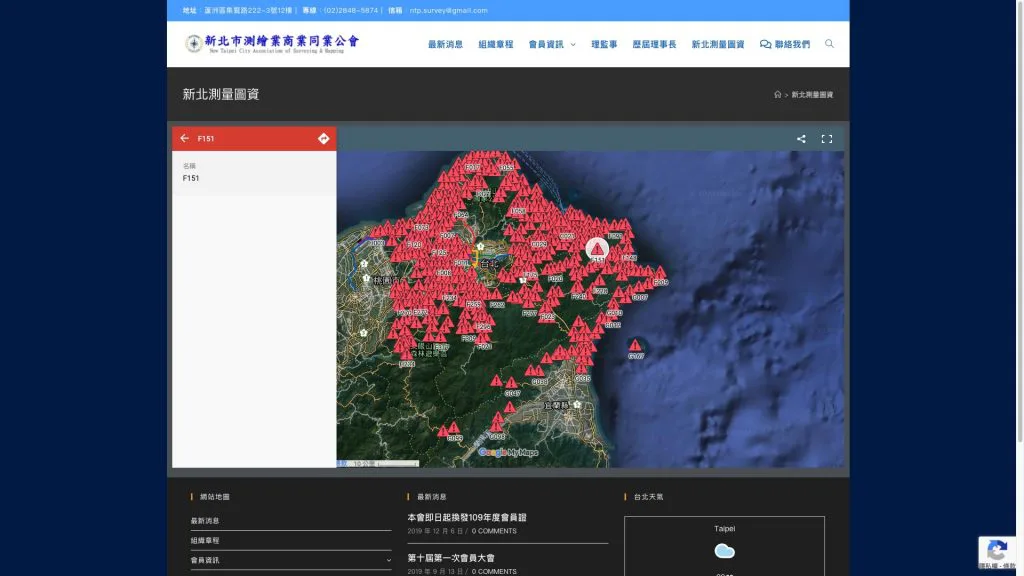Open the 歷屆理事長 page
The image size is (1024, 576).
(654, 45)
